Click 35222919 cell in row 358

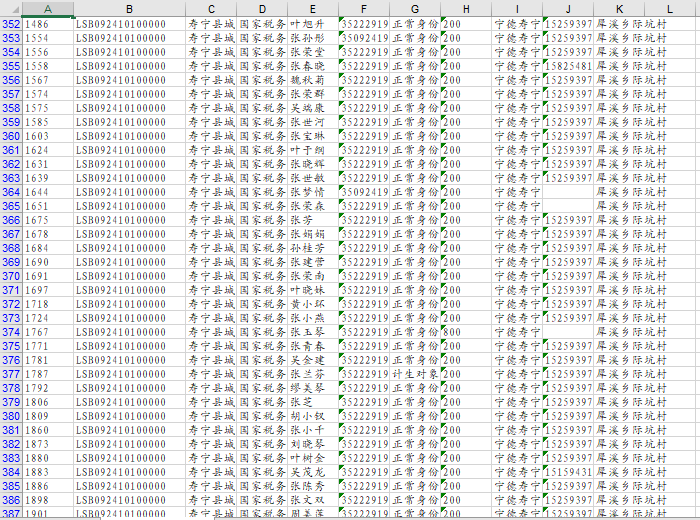pyautogui.click(x=364, y=108)
